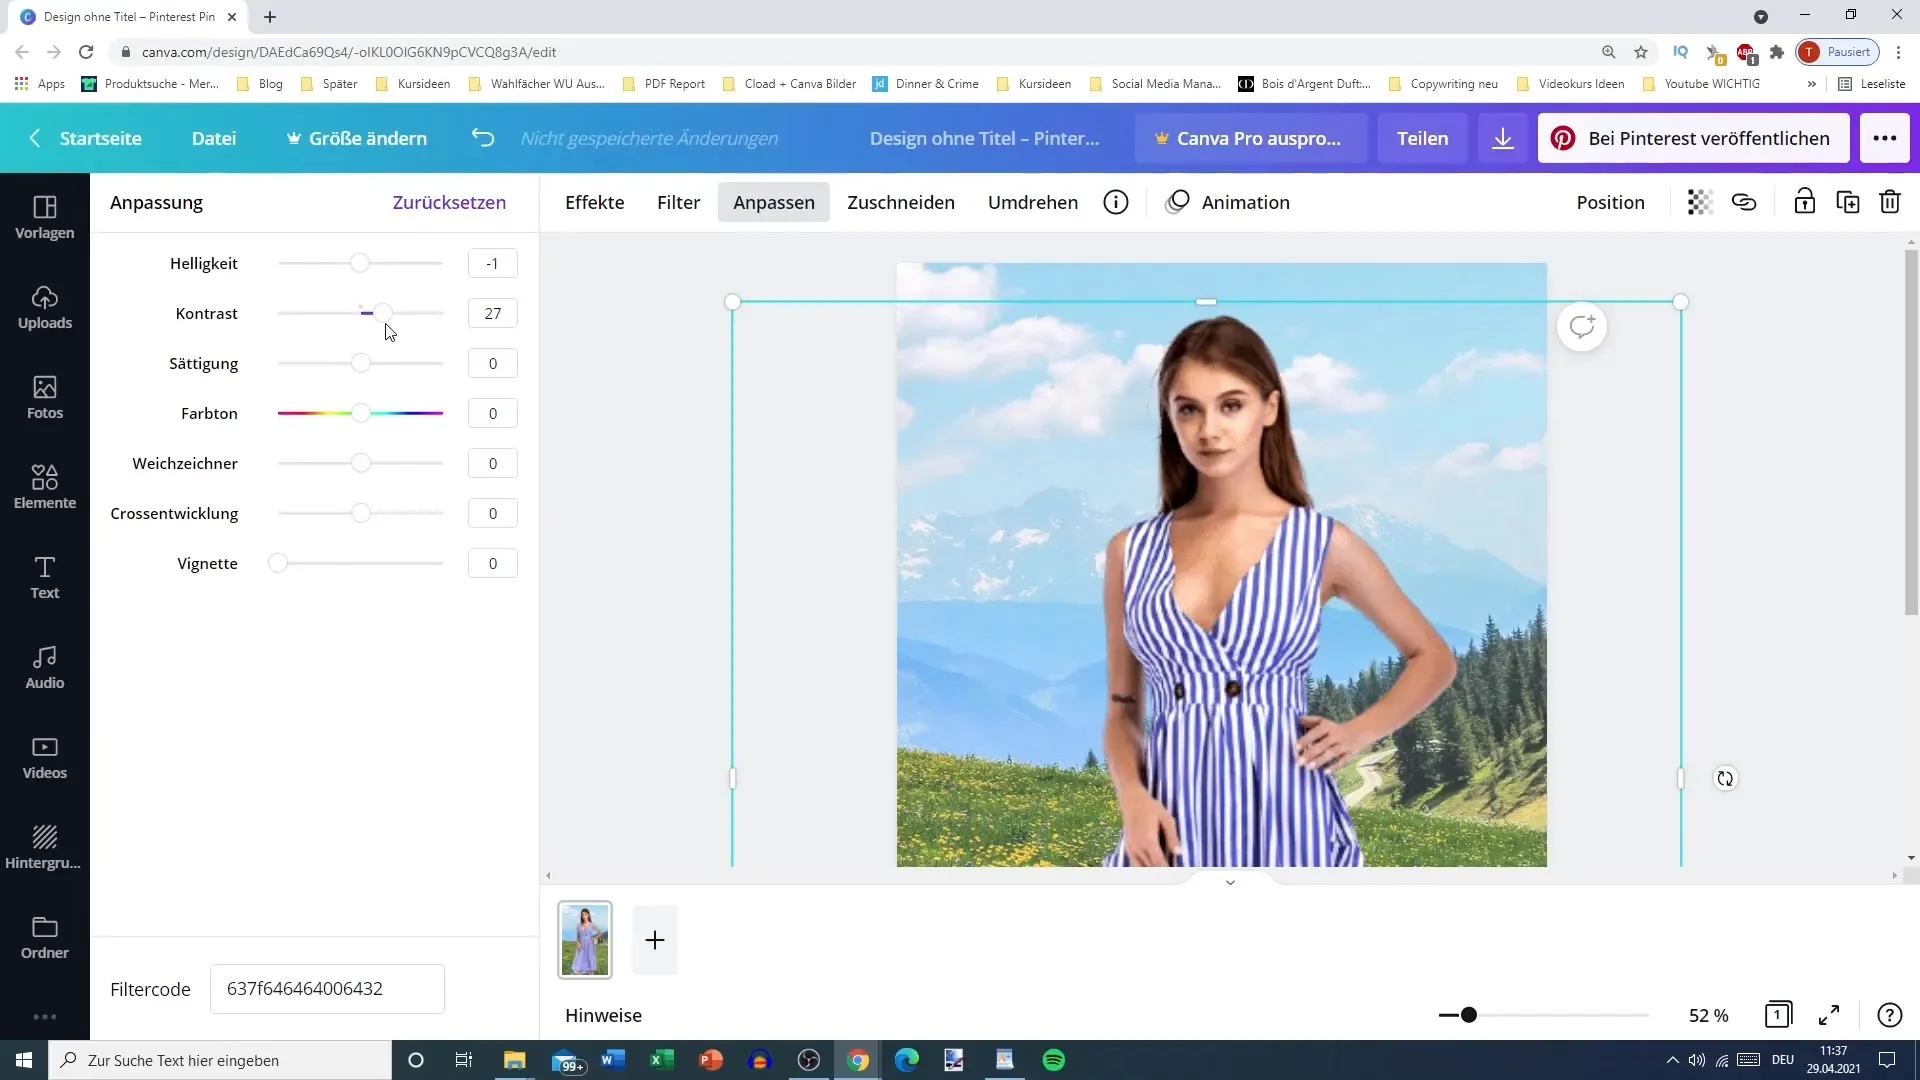
Task: Click Canva Pro ausprobieren button
Action: coord(1250,138)
